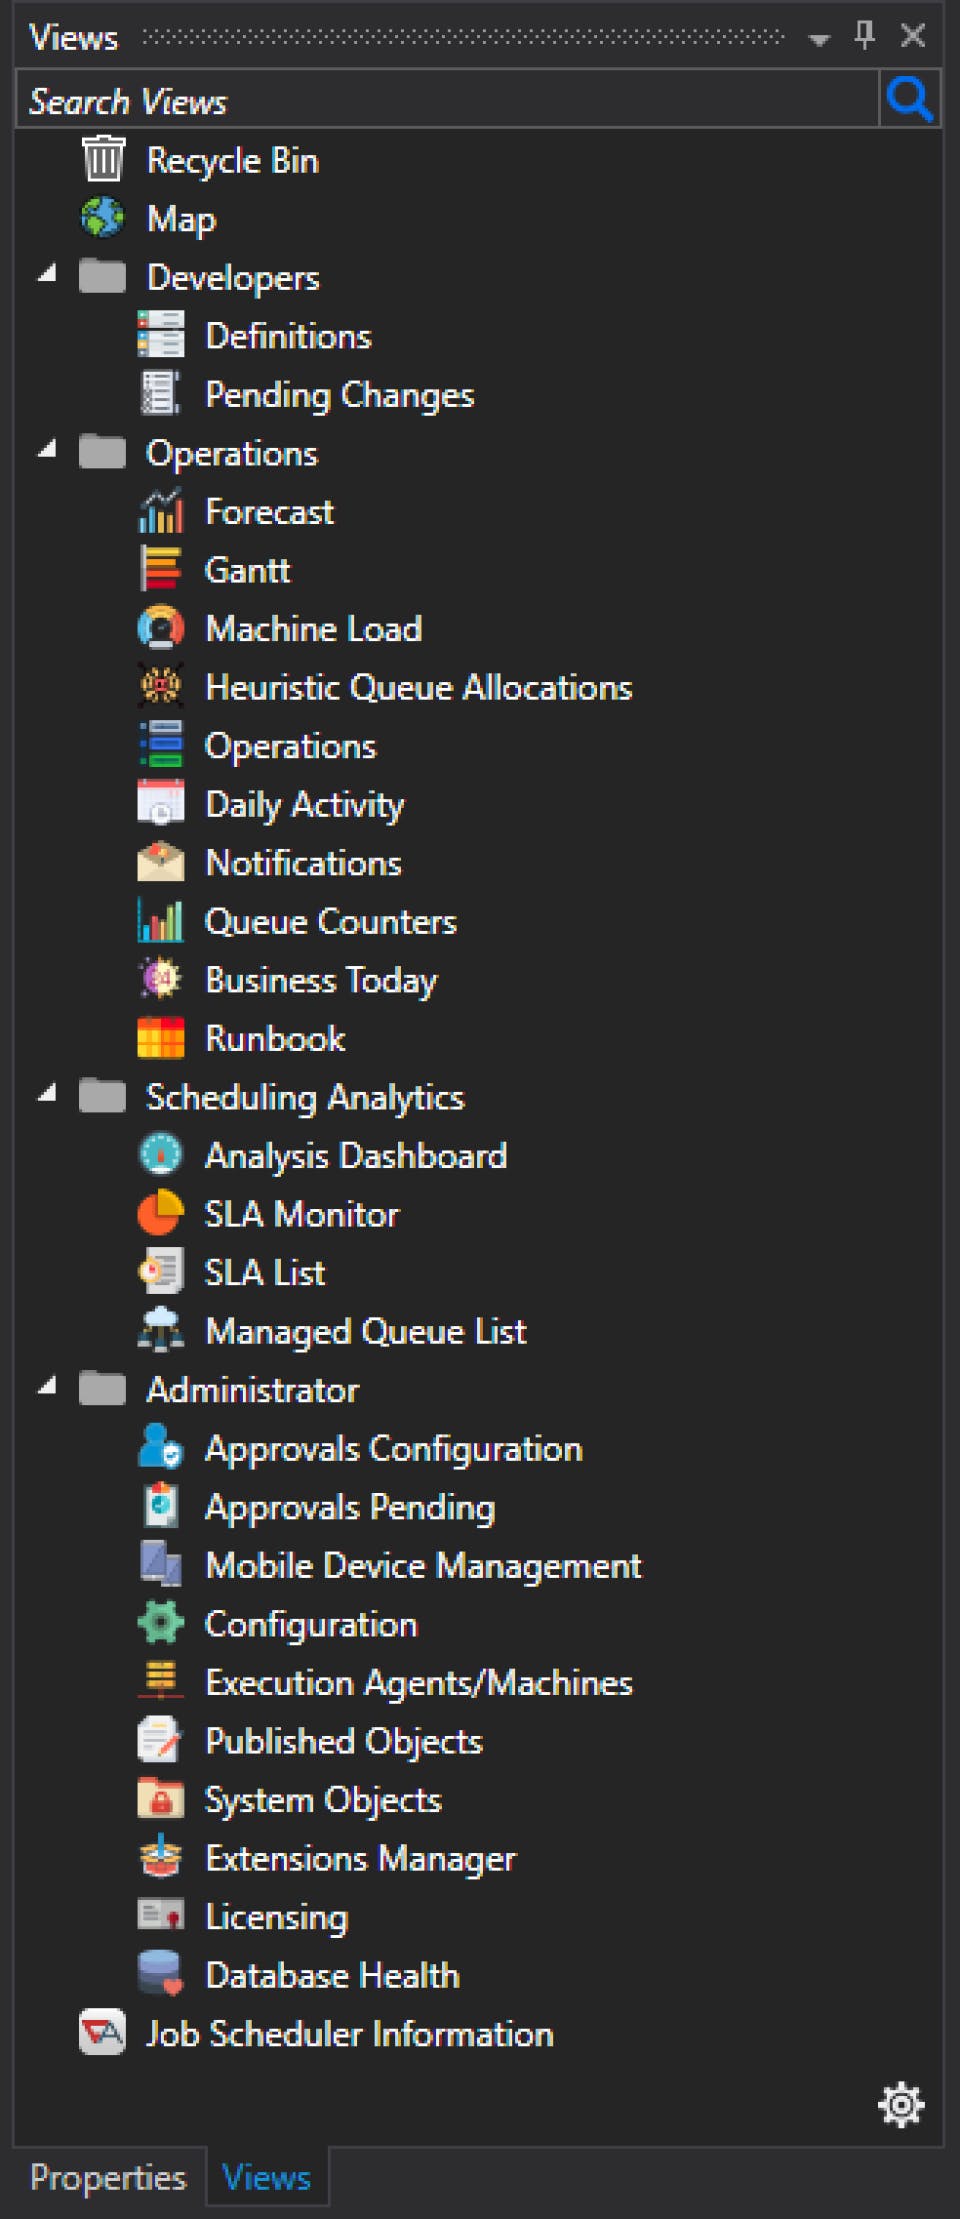
Task: Collapse the Operations folder arrow
Action: [x=47, y=451]
